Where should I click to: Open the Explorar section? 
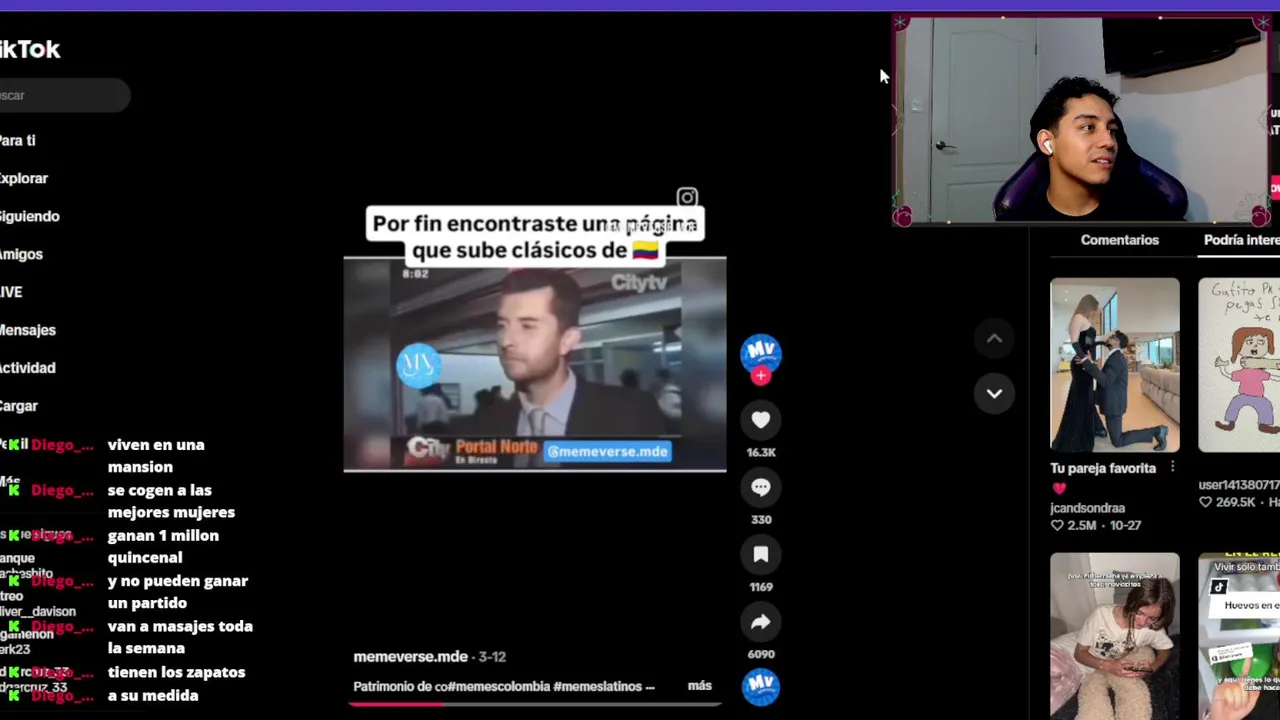[23, 178]
